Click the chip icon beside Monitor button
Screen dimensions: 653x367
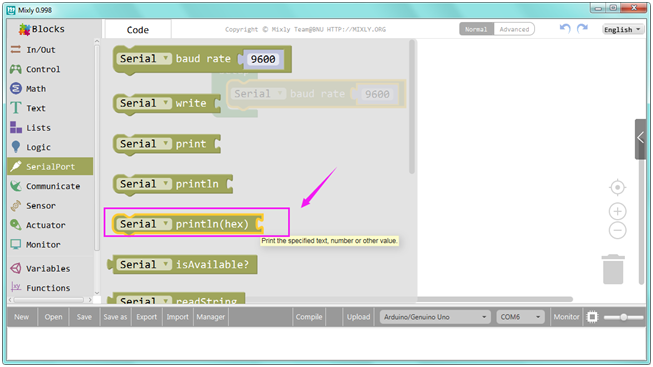(x=592, y=317)
